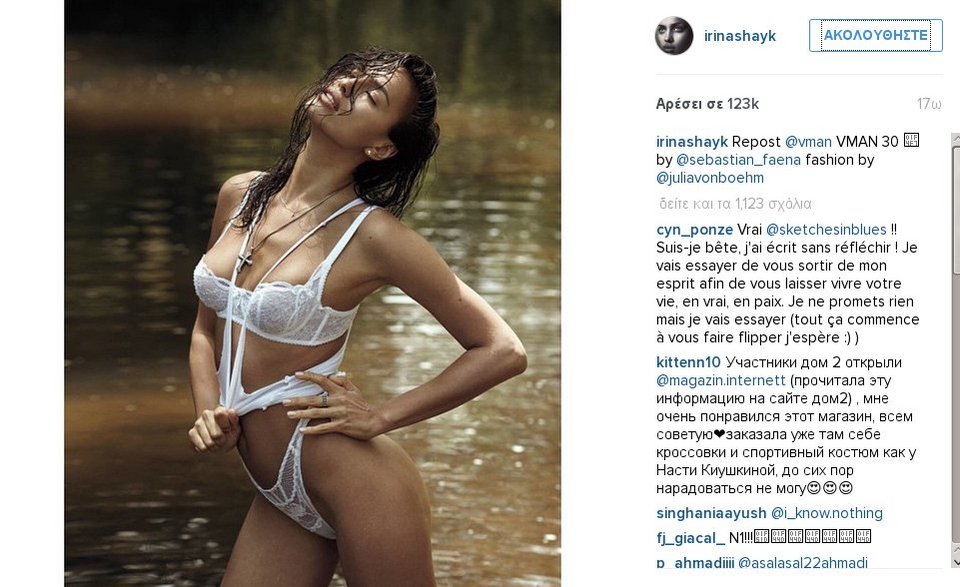
Task: Open @sketchesinblues mention
Action: coord(826,230)
